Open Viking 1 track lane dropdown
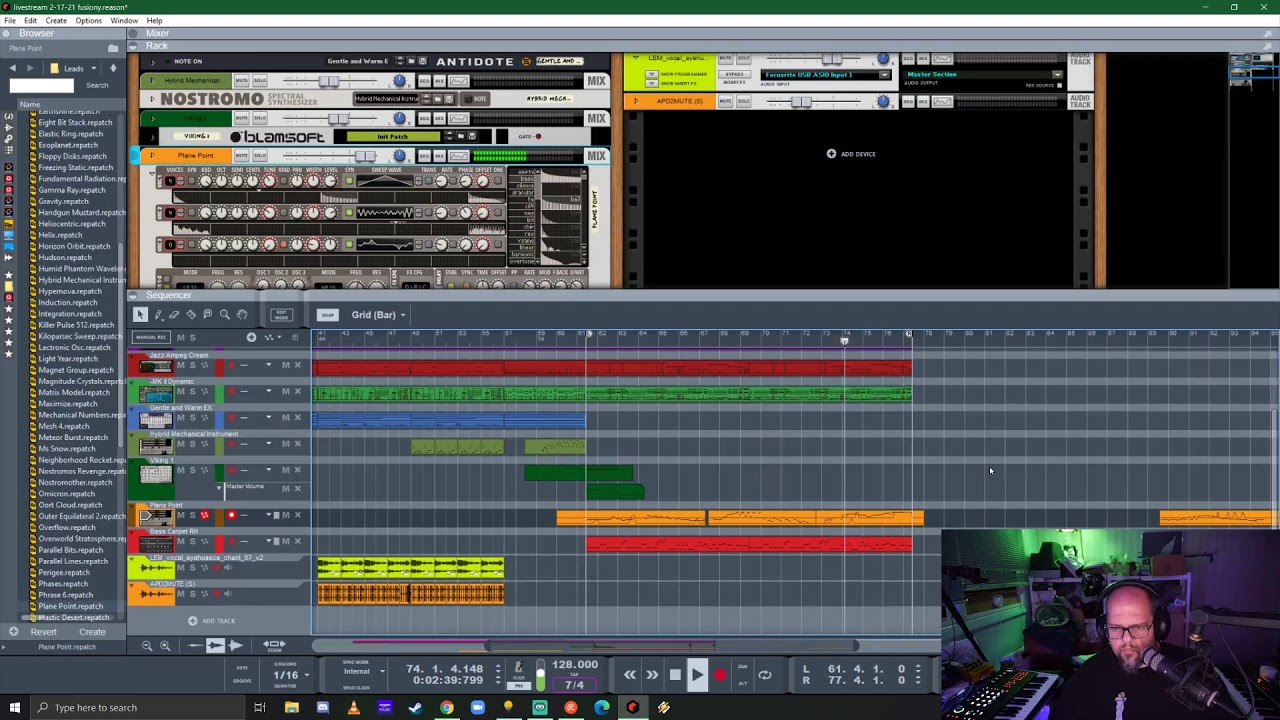The height and width of the screenshot is (720, 1280). tap(268, 470)
